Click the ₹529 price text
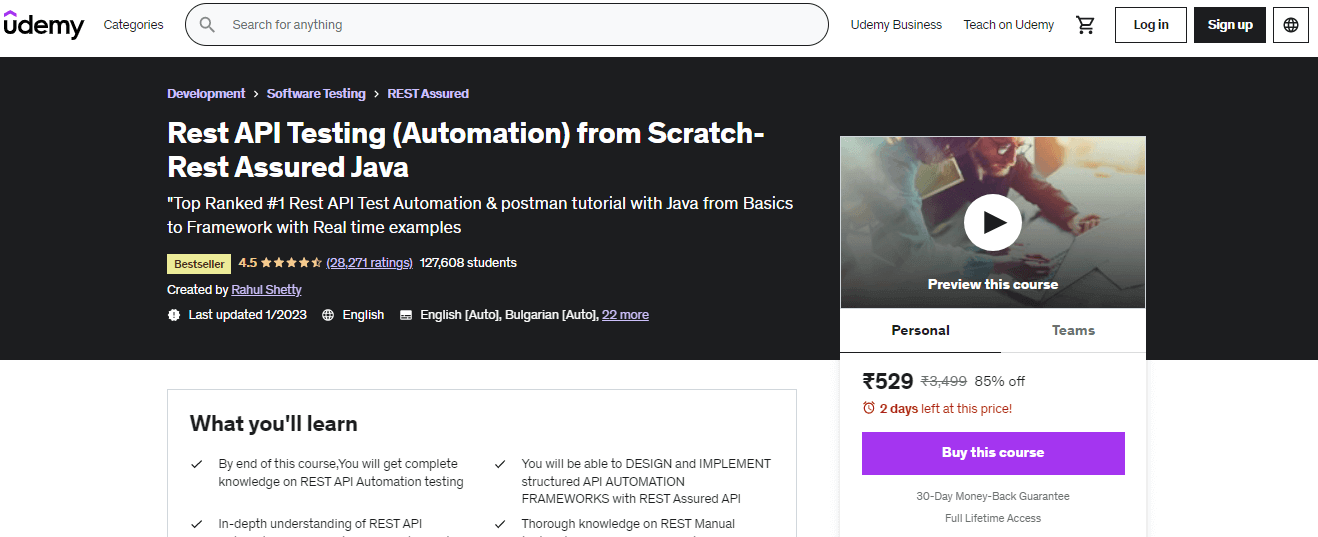This screenshot has height=537, width=1318. pyautogui.click(x=888, y=381)
